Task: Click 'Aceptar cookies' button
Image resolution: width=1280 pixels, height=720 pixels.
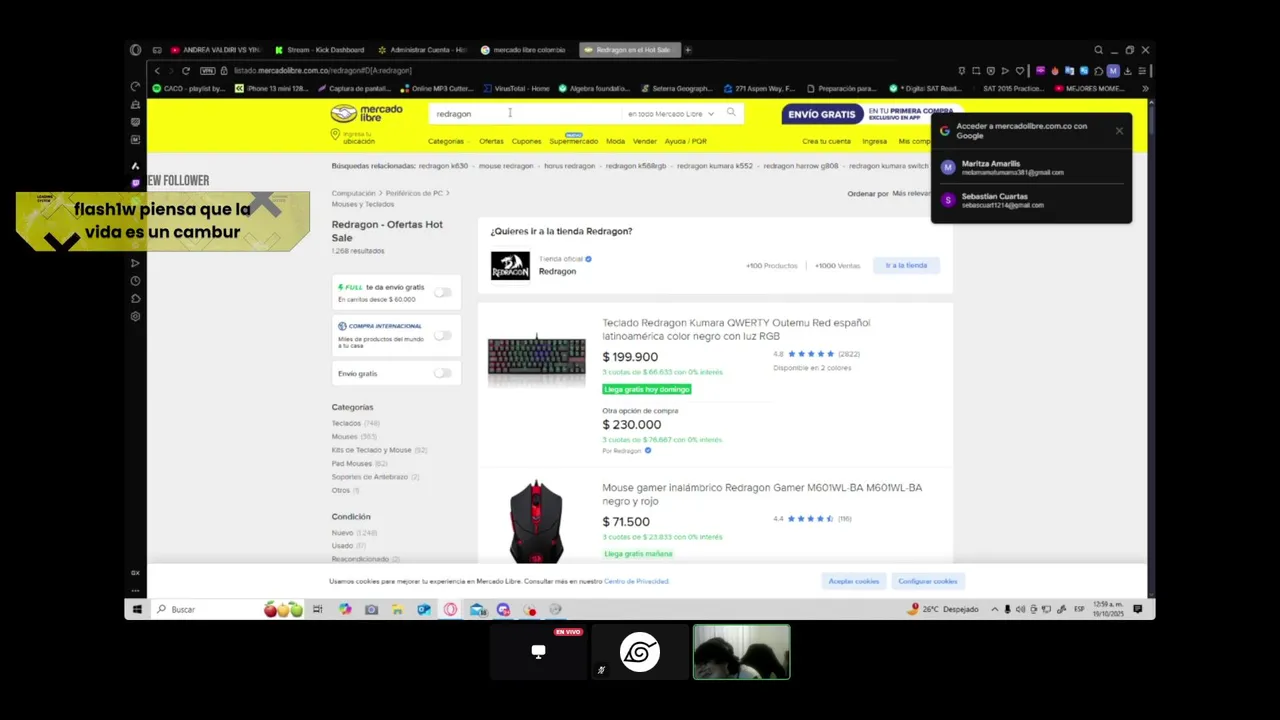Action: tap(853, 581)
